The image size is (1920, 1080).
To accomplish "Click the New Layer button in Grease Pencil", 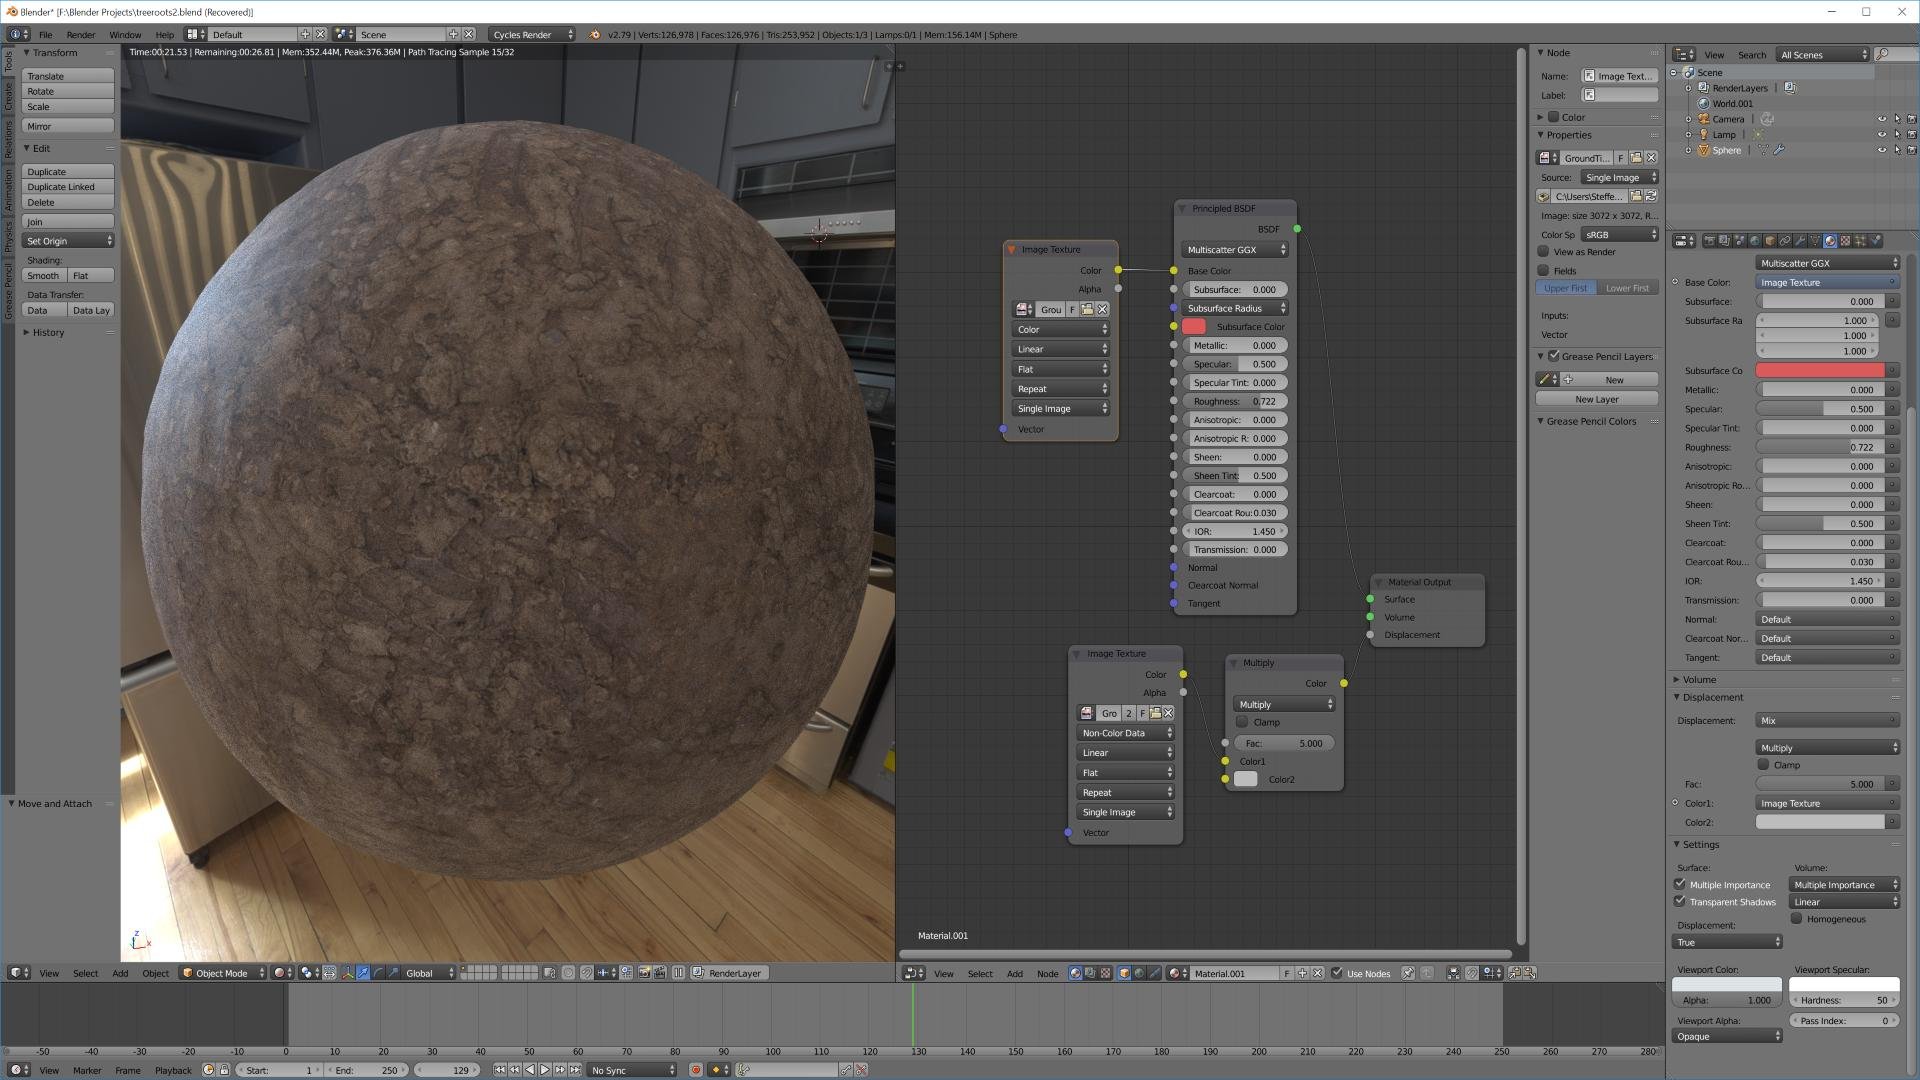I will click(x=1596, y=398).
